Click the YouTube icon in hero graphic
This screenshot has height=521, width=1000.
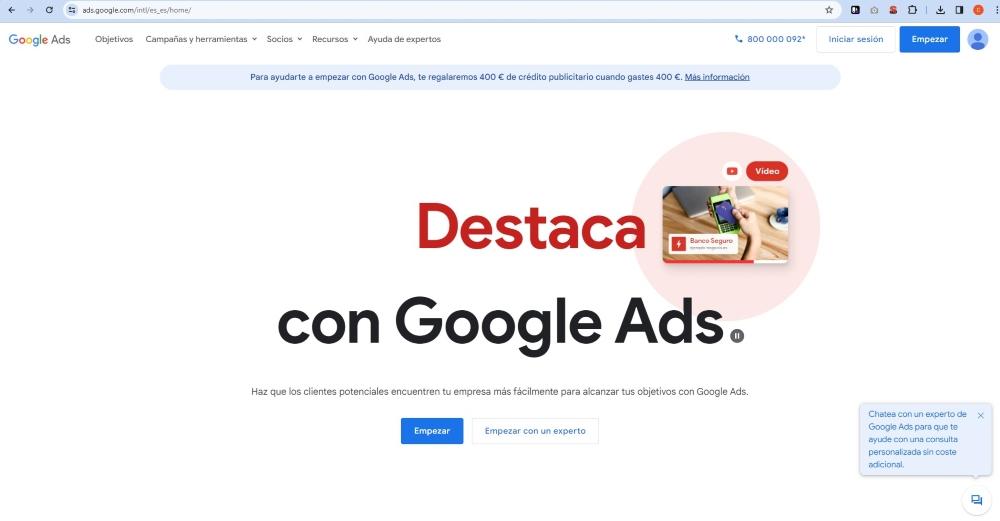(x=732, y=171)
